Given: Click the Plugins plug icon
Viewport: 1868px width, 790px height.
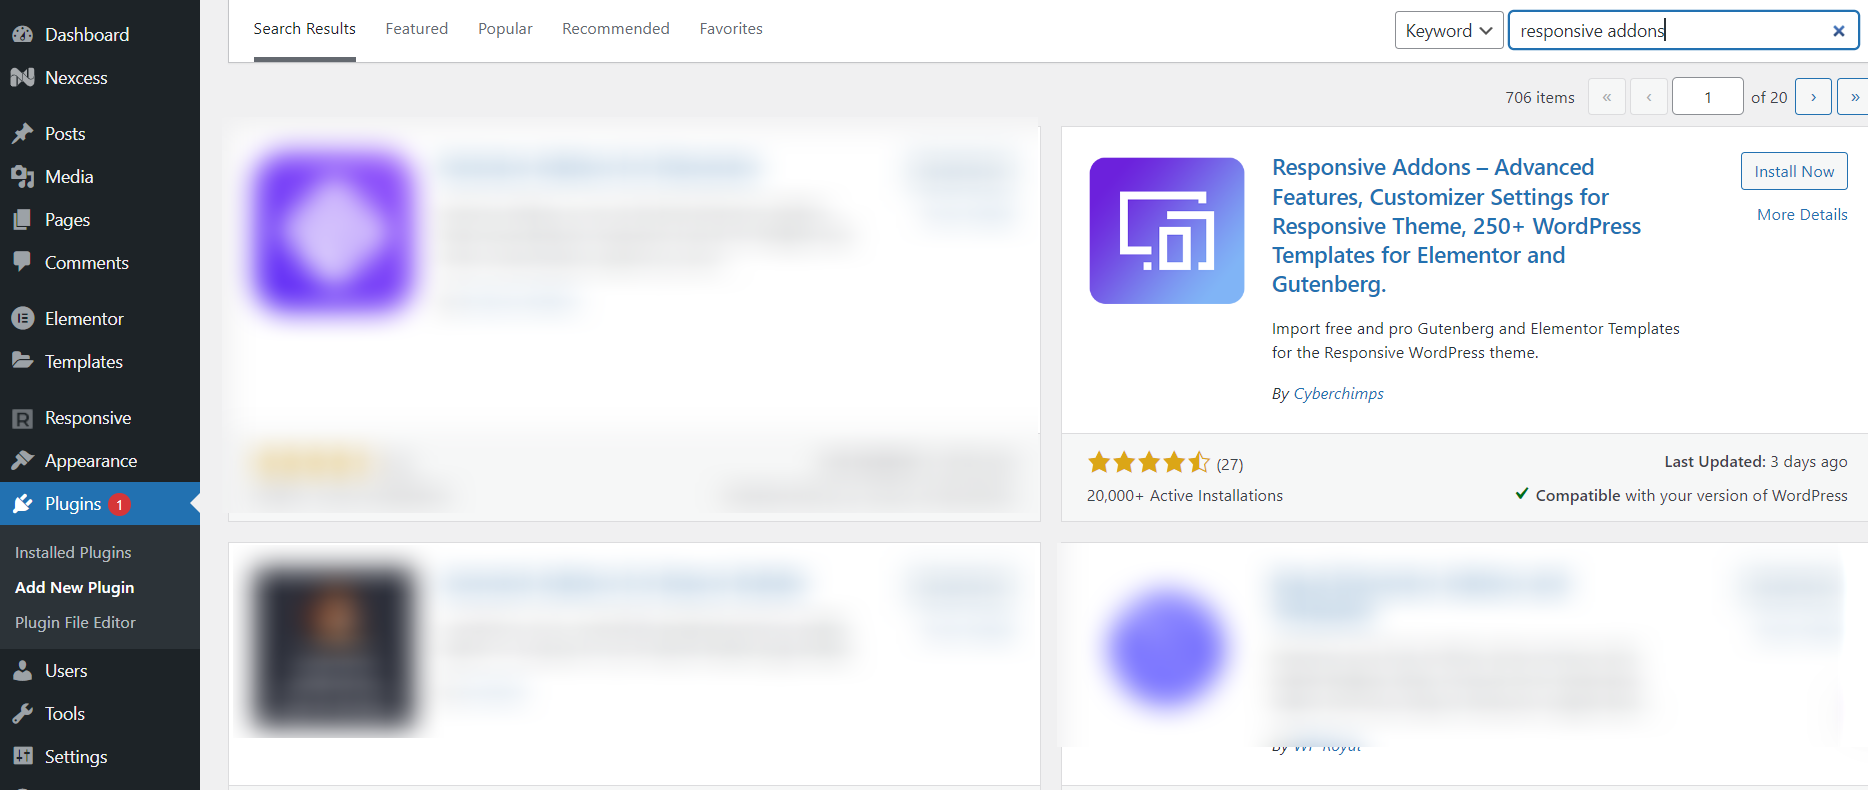Looking at the screenshot, I should [22, 503].
